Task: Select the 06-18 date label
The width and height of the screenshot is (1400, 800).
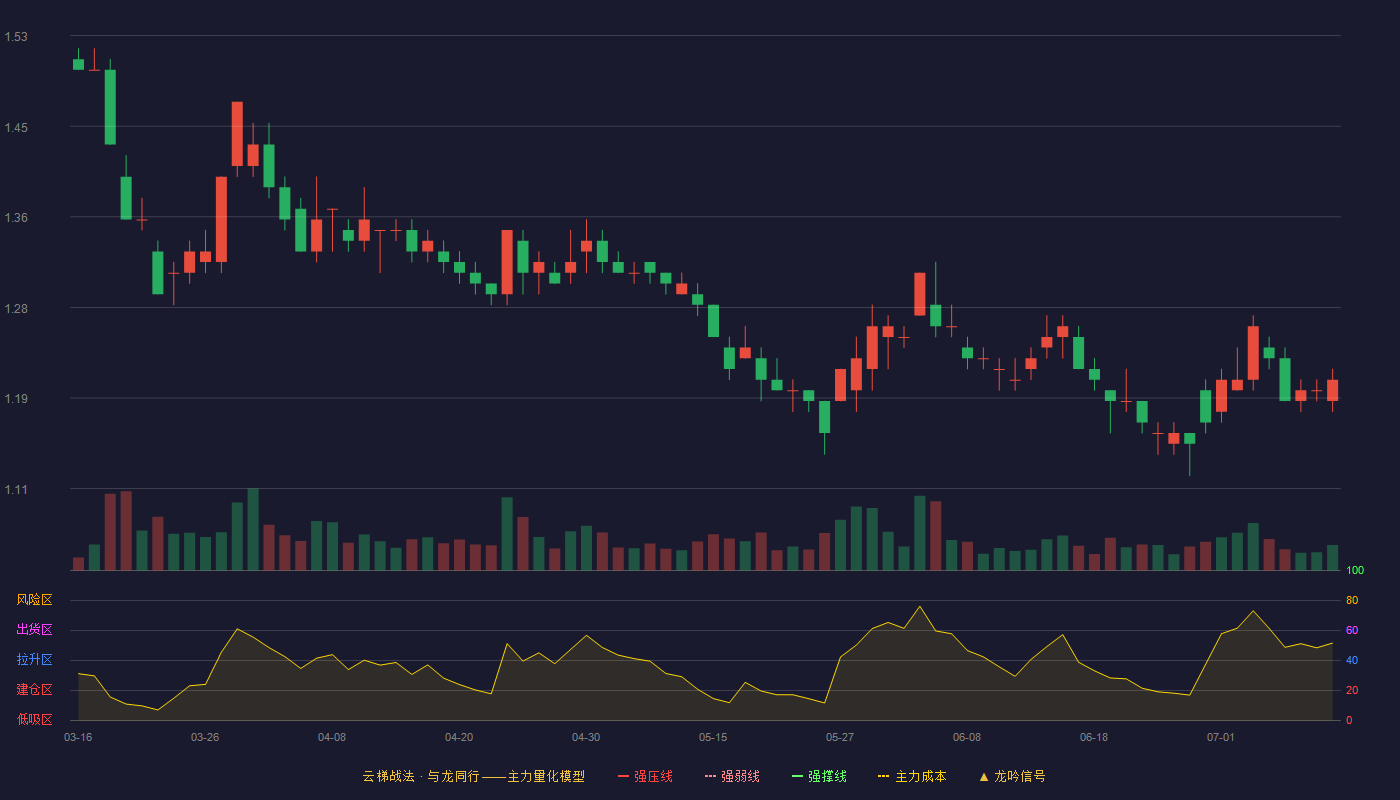Action: (1094, 737)
